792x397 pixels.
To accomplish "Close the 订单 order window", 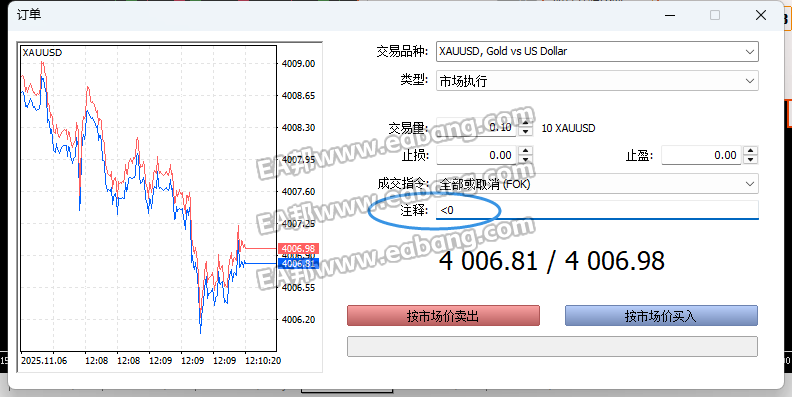I will [761, 15].
